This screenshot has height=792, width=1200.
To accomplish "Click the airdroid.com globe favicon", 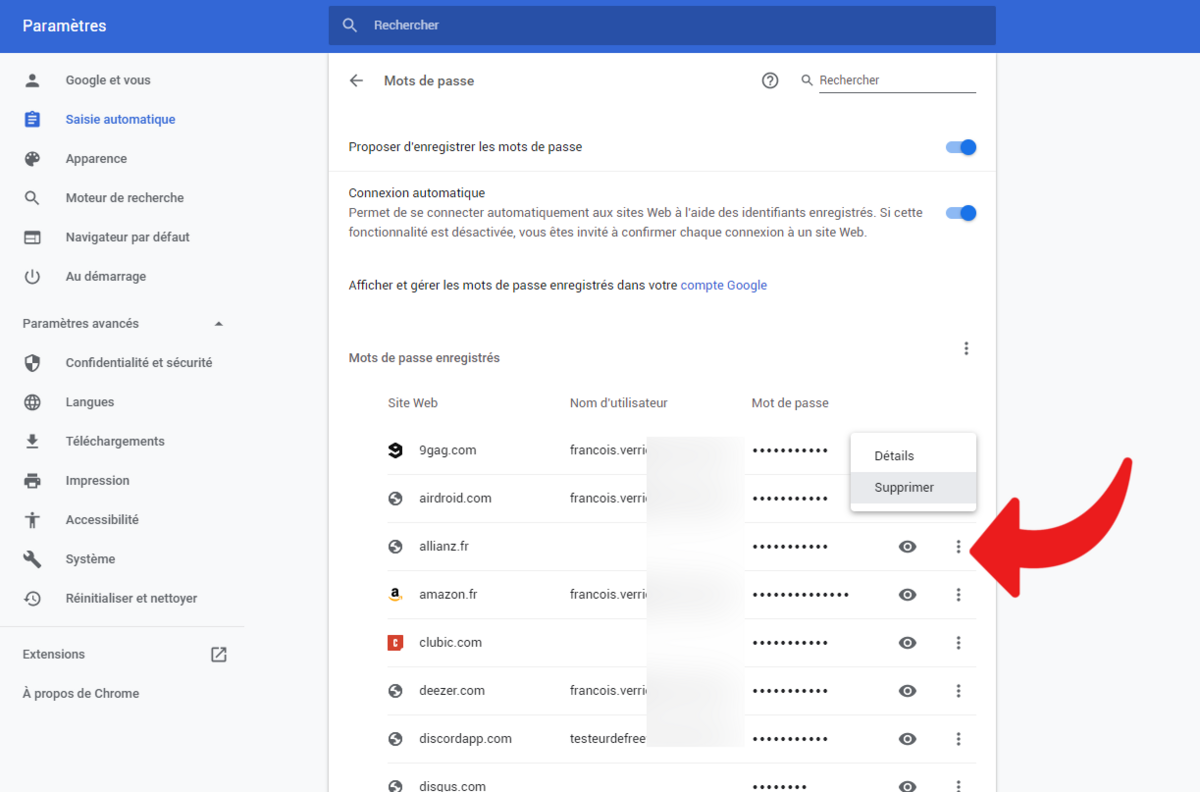I will pyautogui.click(x=395, y=498).
